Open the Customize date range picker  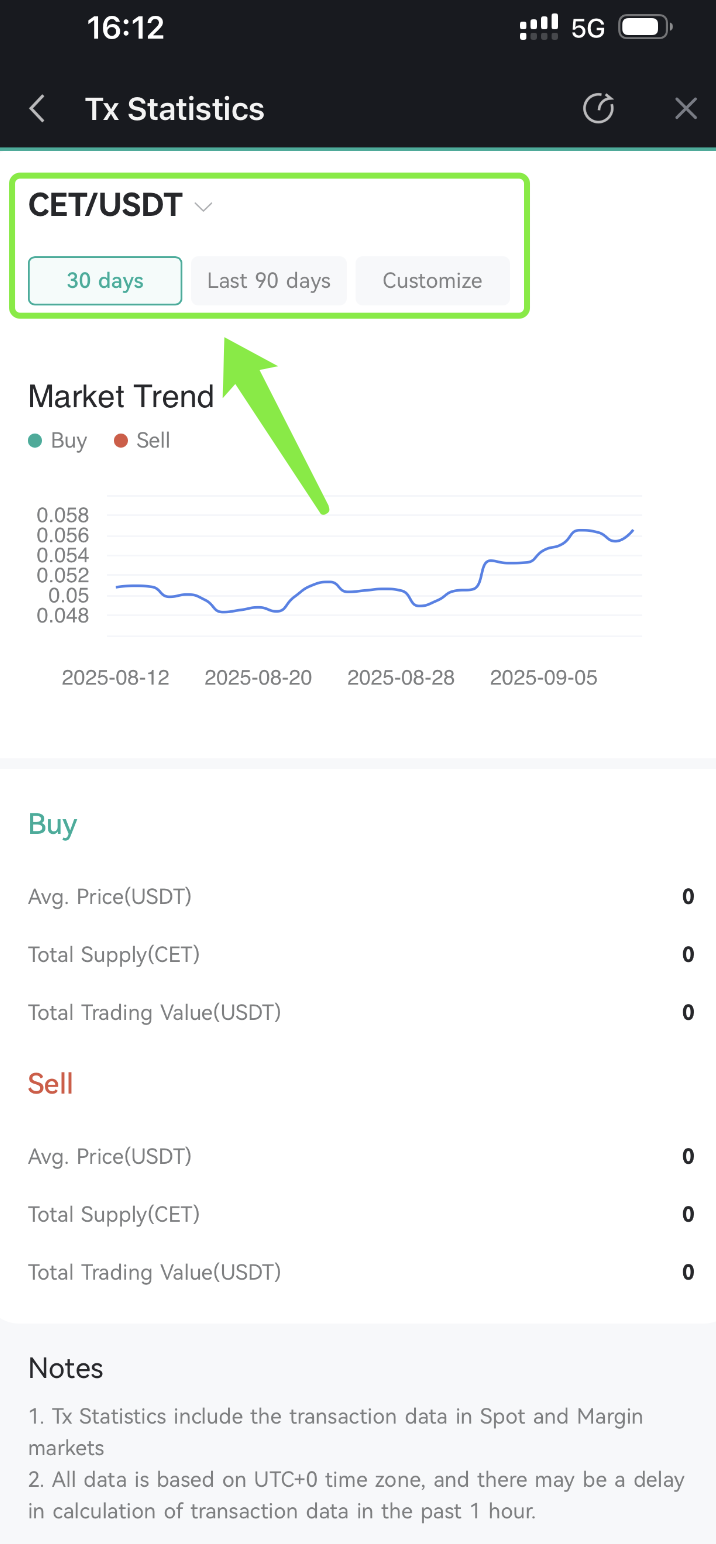tap(432, 281)
